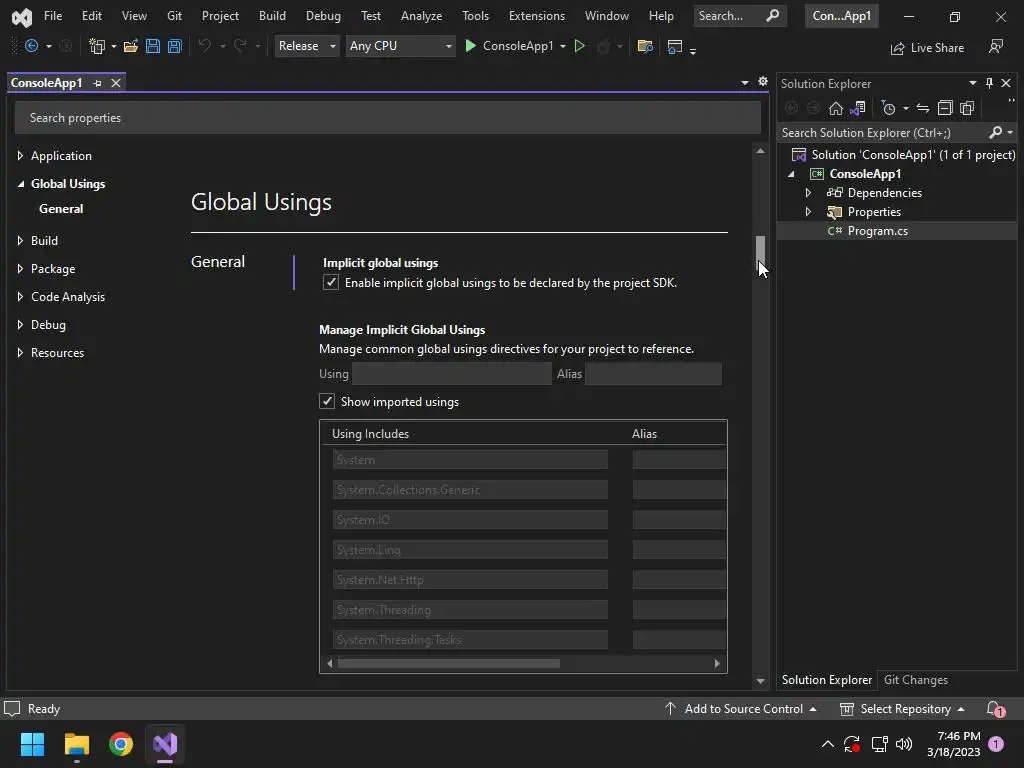
Task: Show hidden system tray icons
Action: [x=827, y=744]
